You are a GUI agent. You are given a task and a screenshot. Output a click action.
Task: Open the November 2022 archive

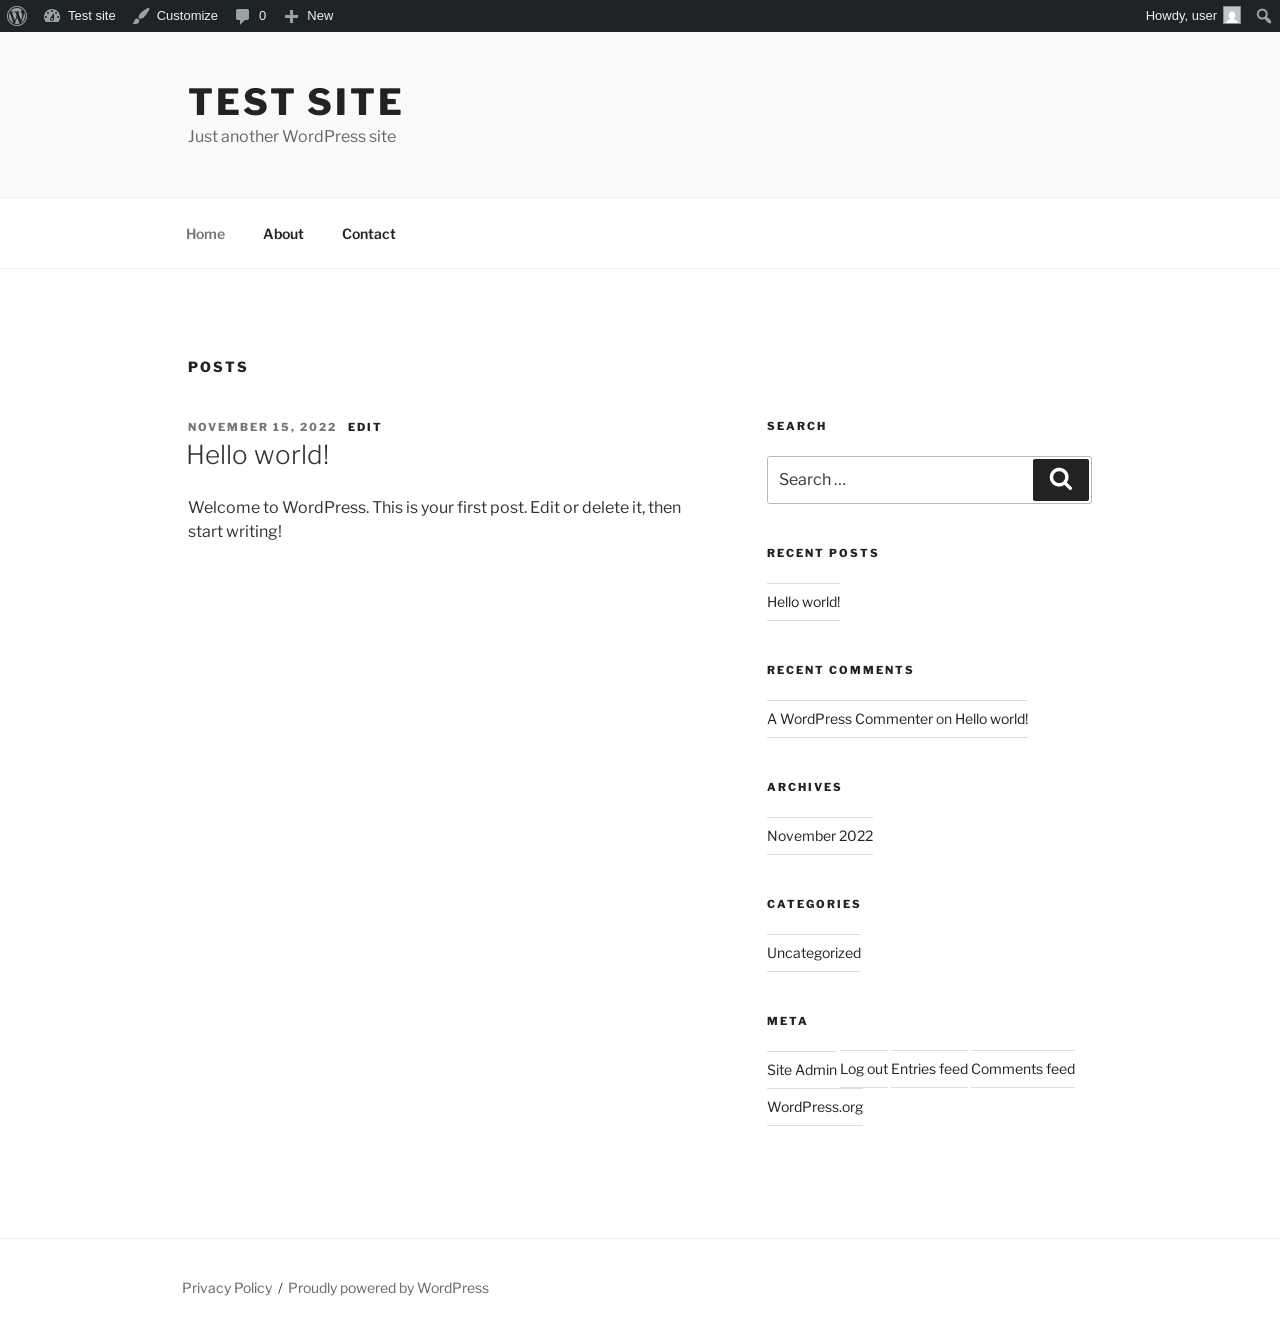pos(820,836)
